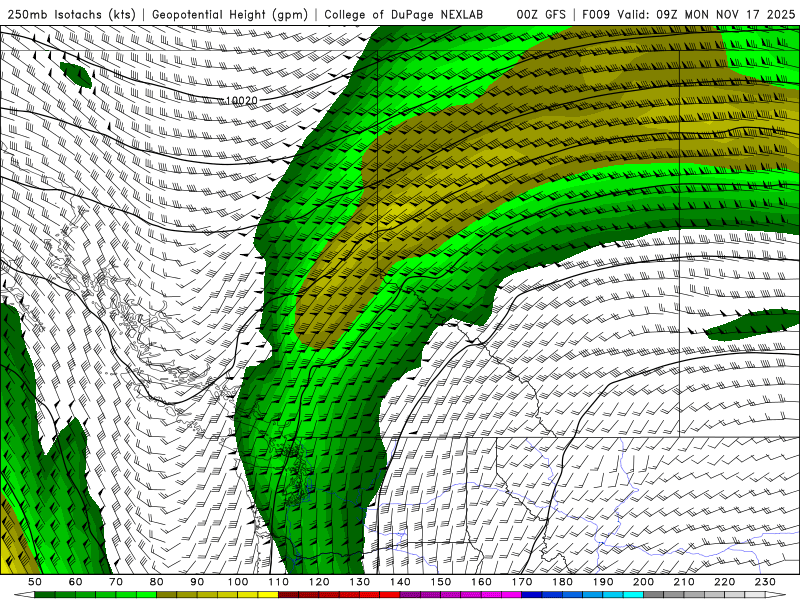Select the brightest green swatch just before 80
This screenshot has height=600, width=800.
146,594
